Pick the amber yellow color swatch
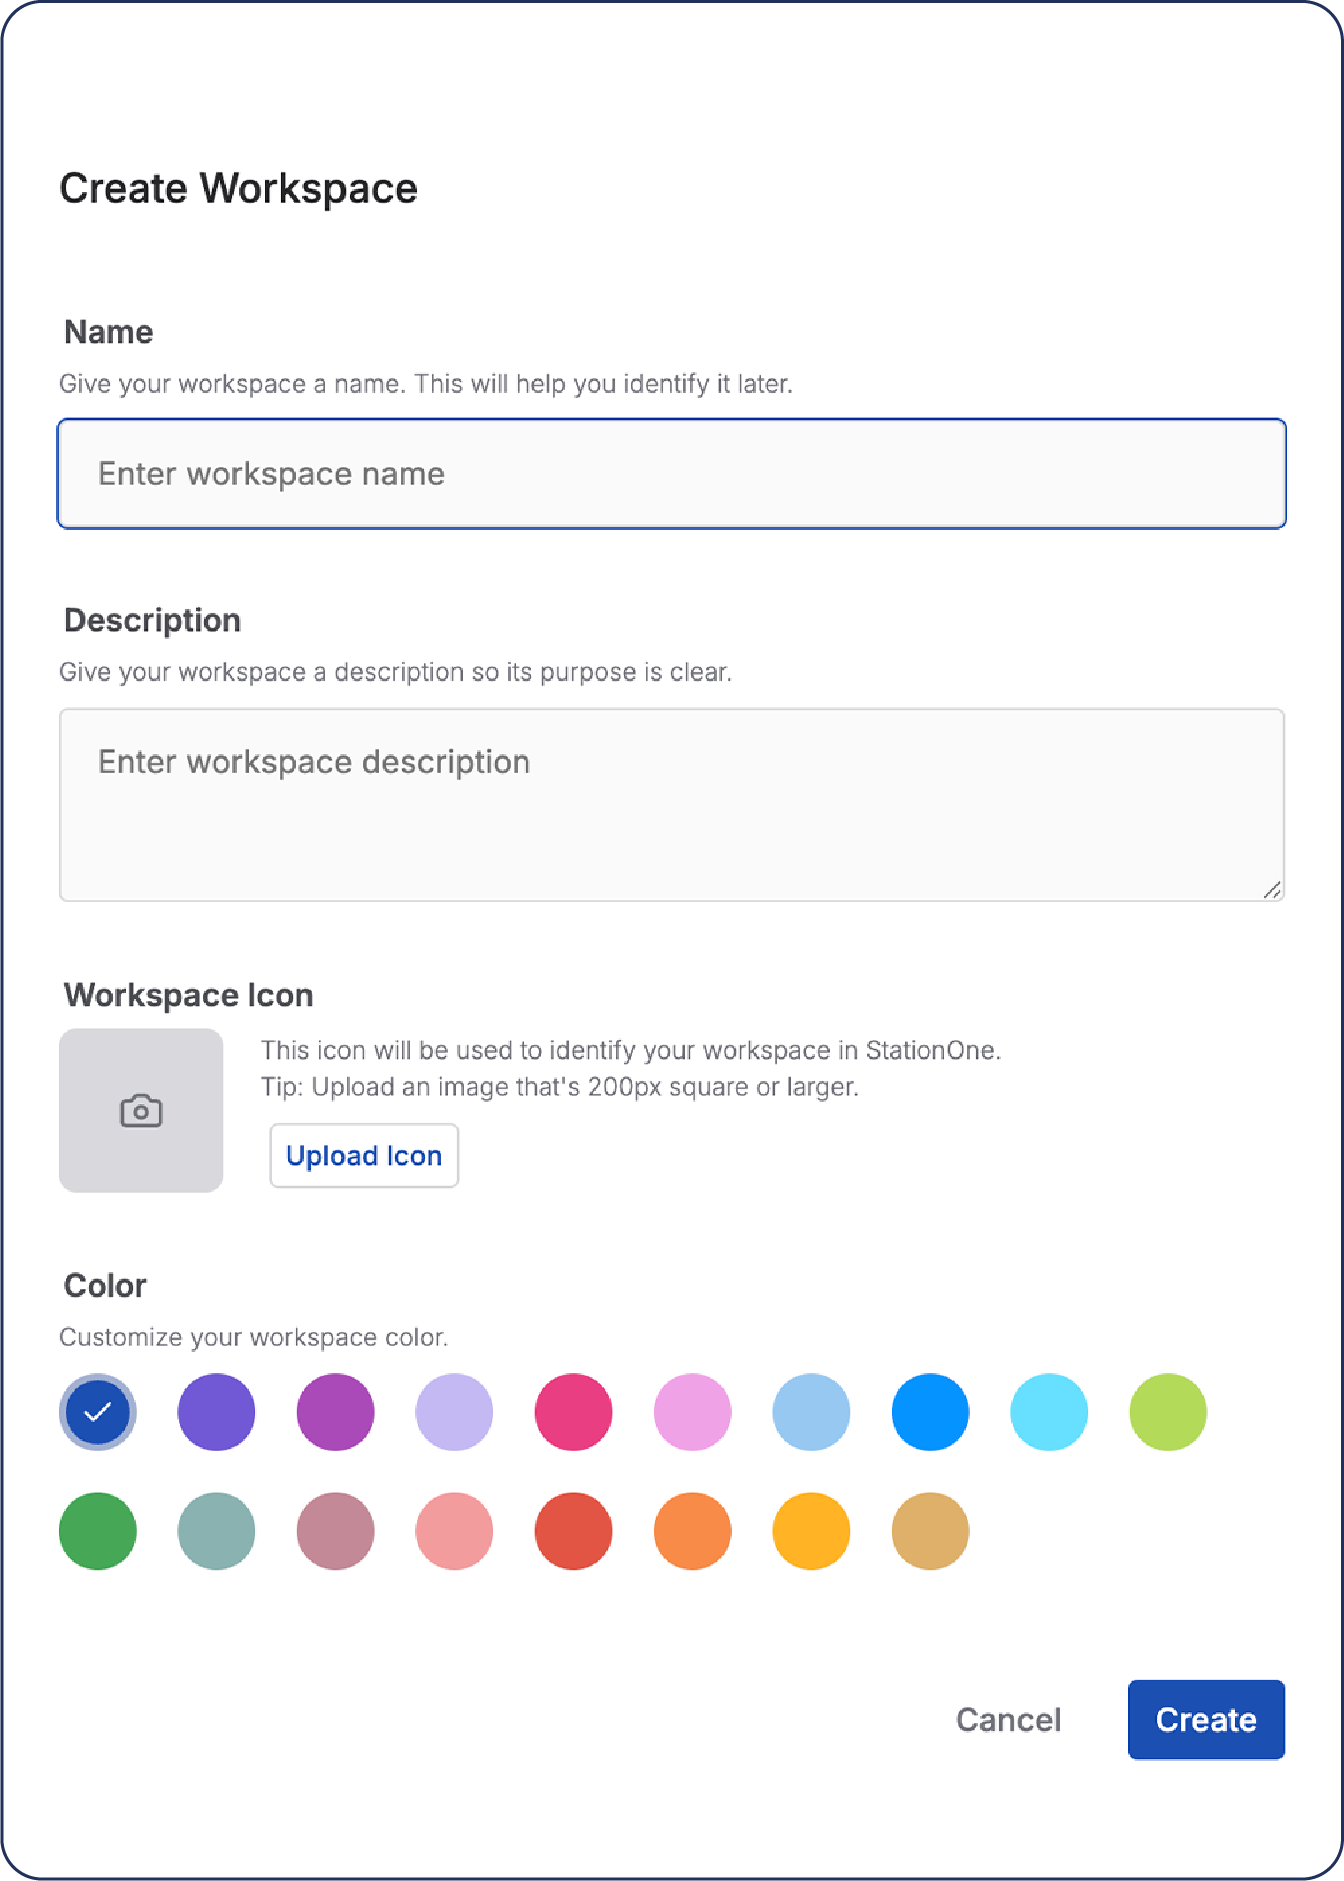Screen dimensions: 1344x1881 coord(811,1531)
